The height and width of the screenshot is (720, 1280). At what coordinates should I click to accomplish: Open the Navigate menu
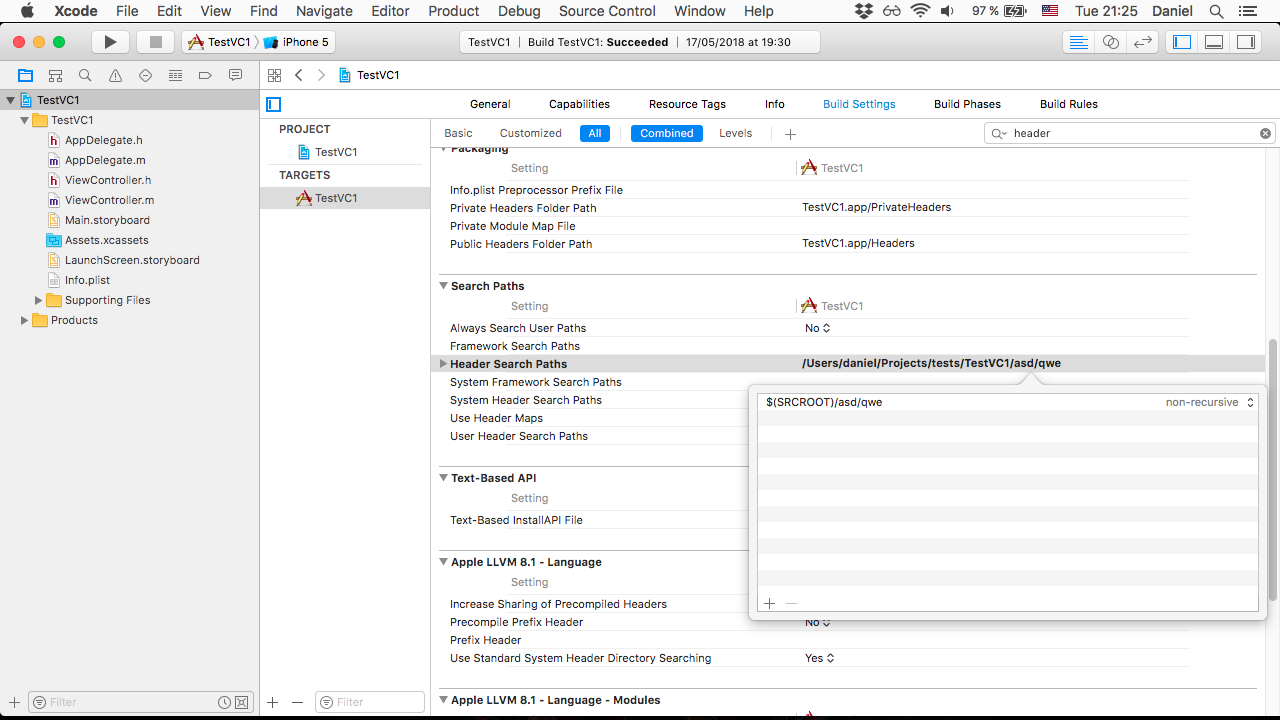tap(324, 11)
